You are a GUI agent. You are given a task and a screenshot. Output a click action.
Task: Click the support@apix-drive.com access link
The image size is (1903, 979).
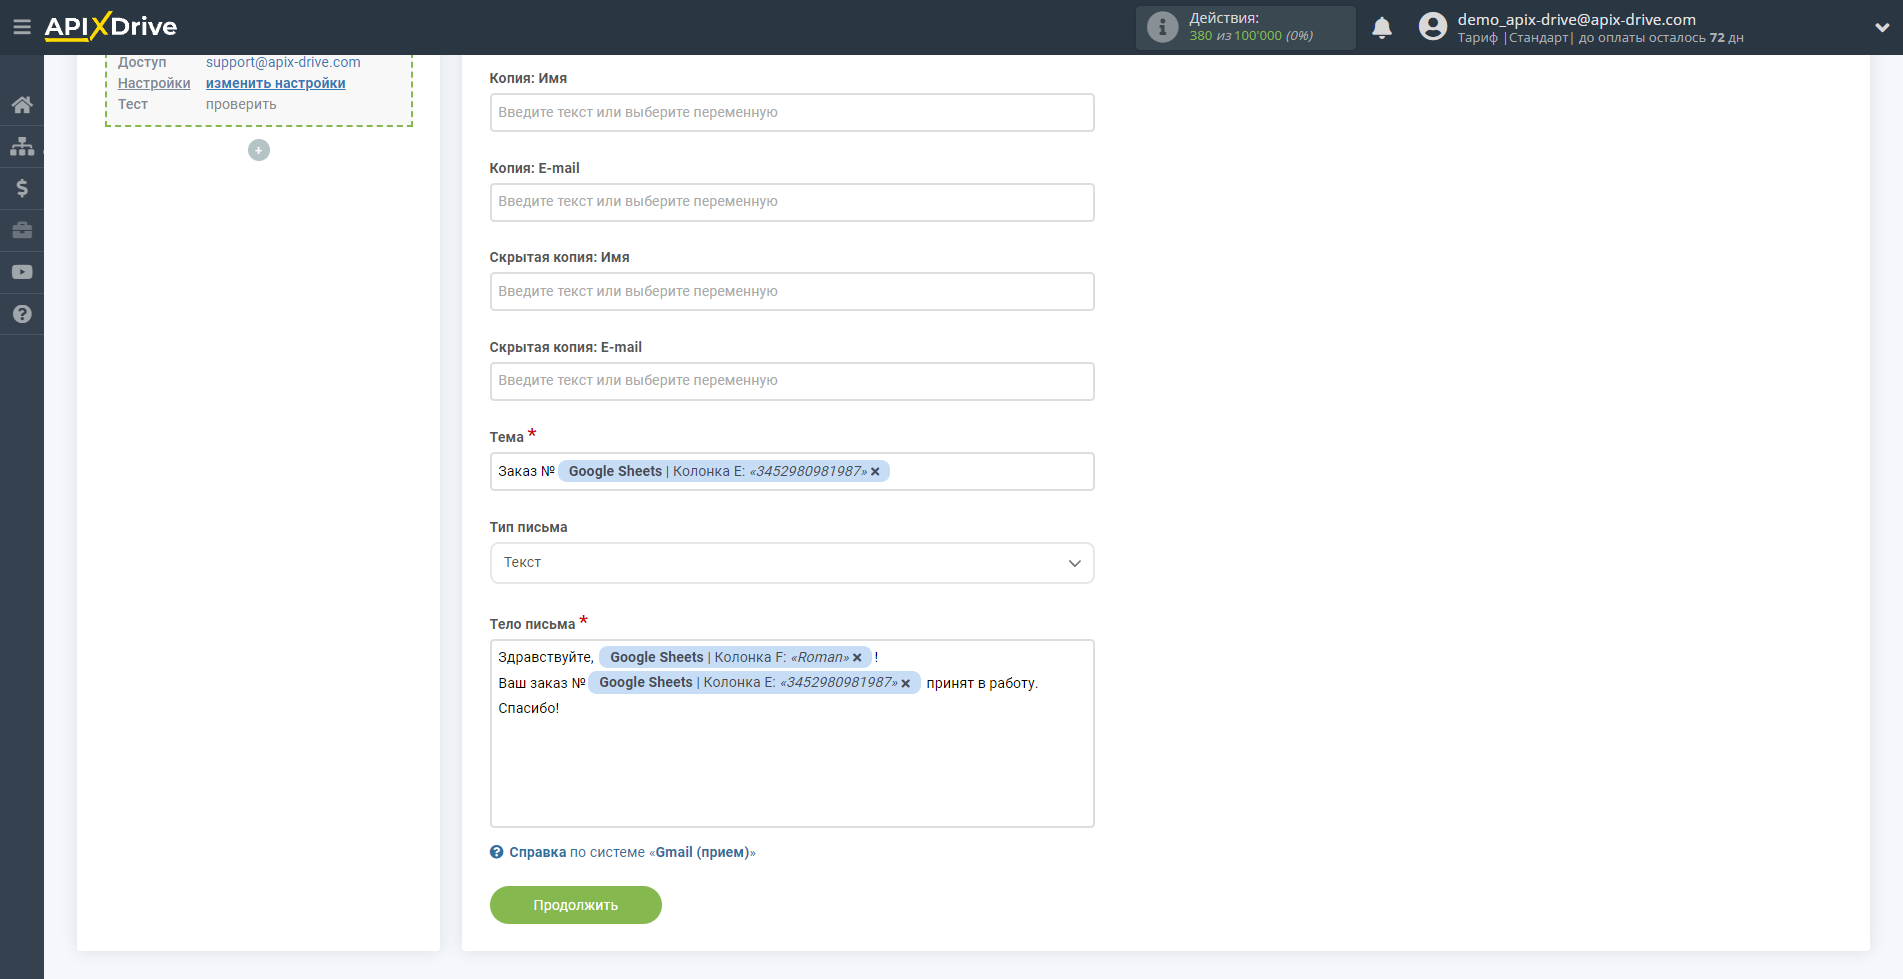283,62
